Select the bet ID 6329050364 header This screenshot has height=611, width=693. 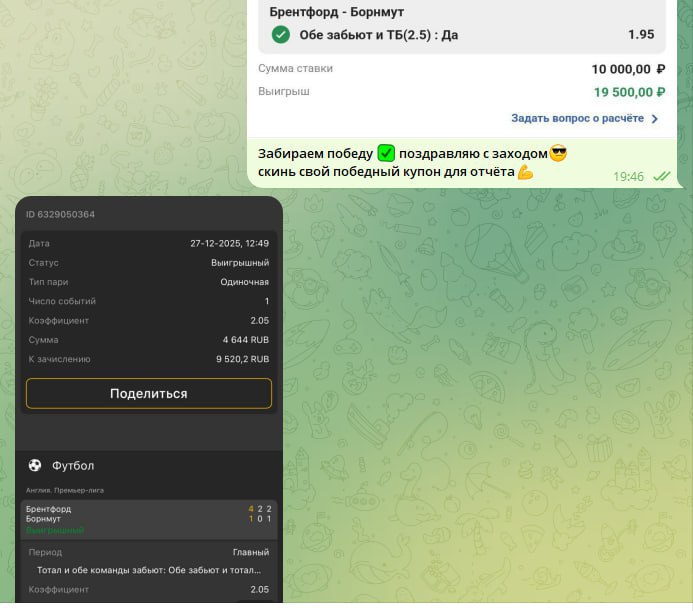pos(60,215)
